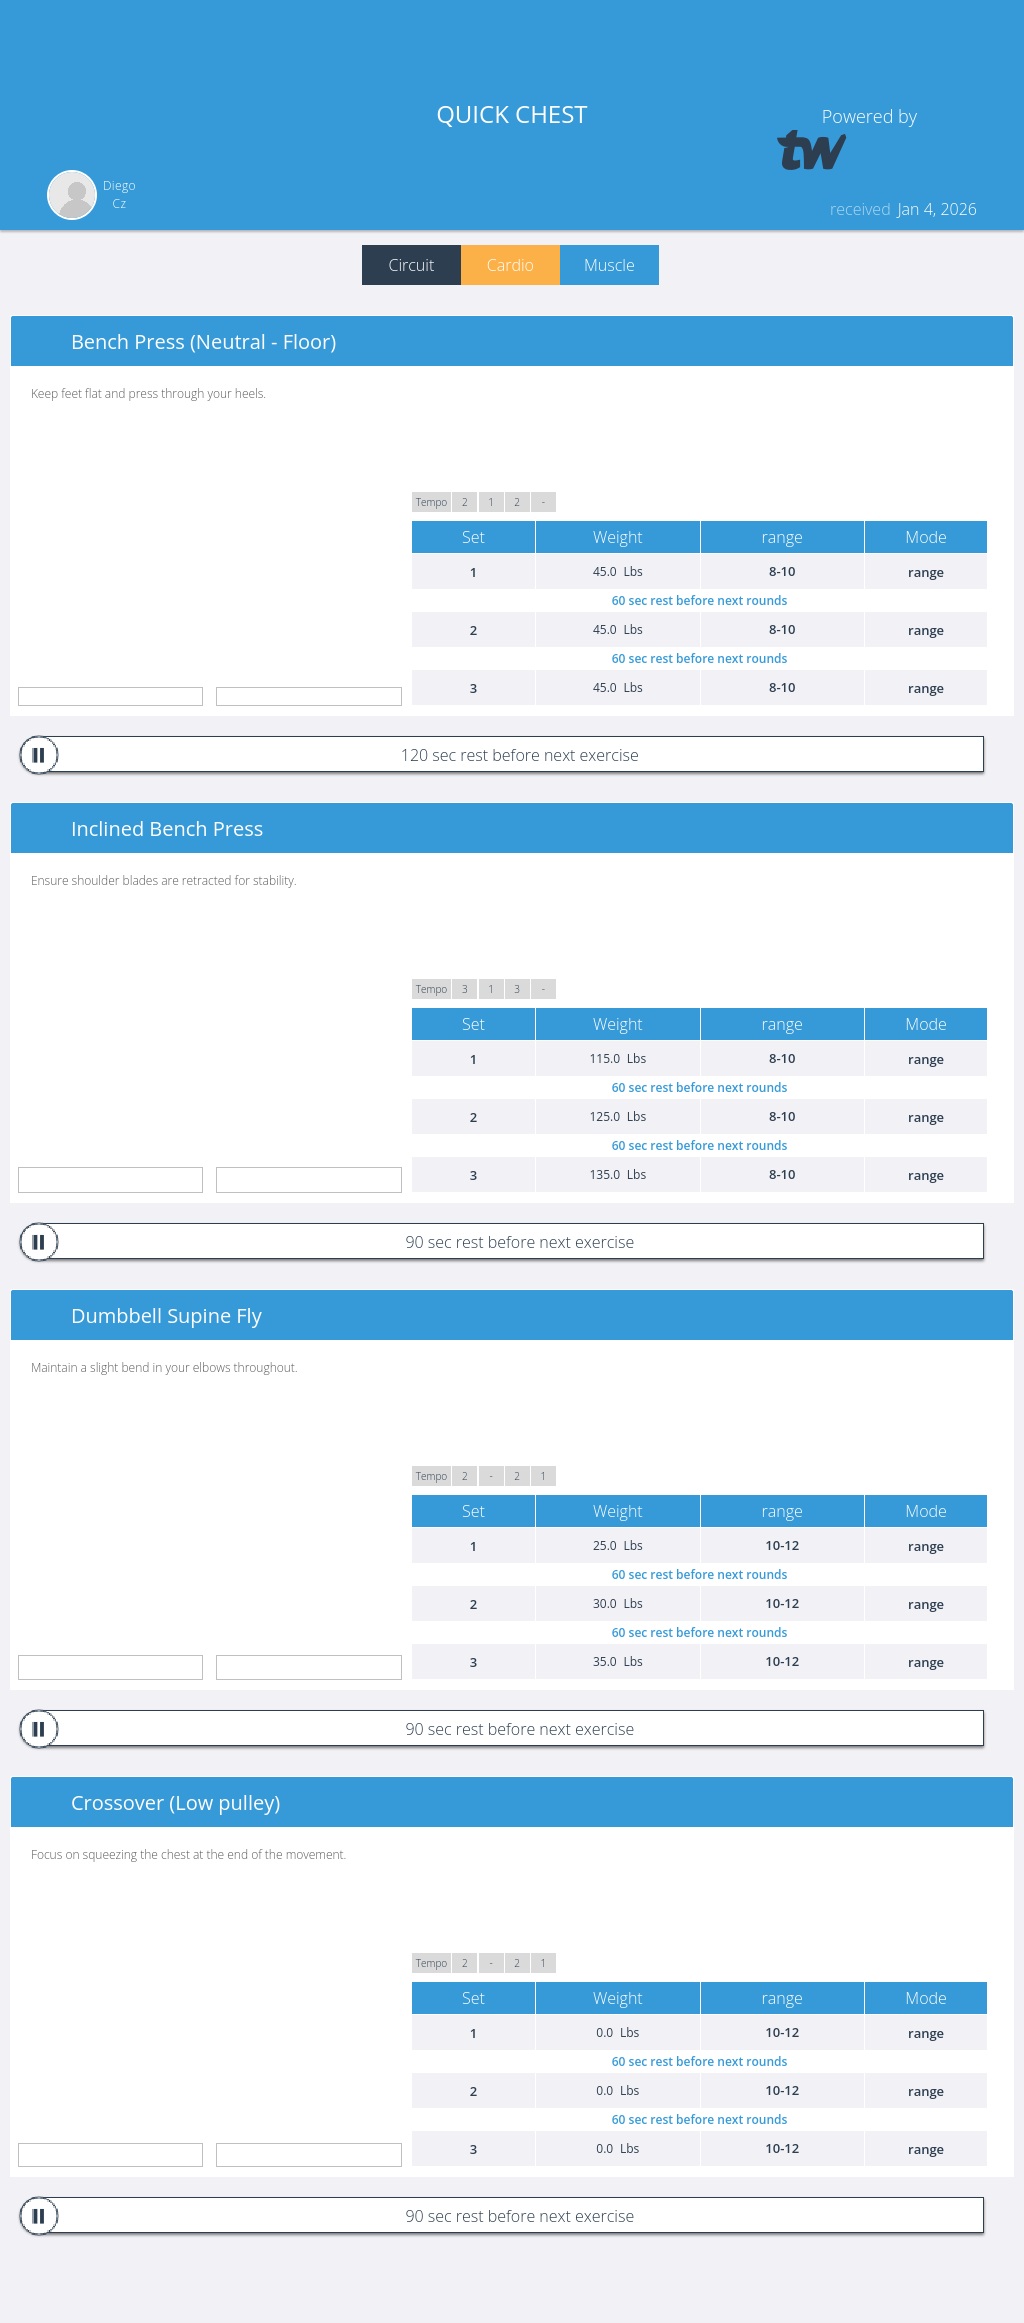Collapse the Inclined Bench Press section header
1024x2323 pixels.
[x=511, y=829]
